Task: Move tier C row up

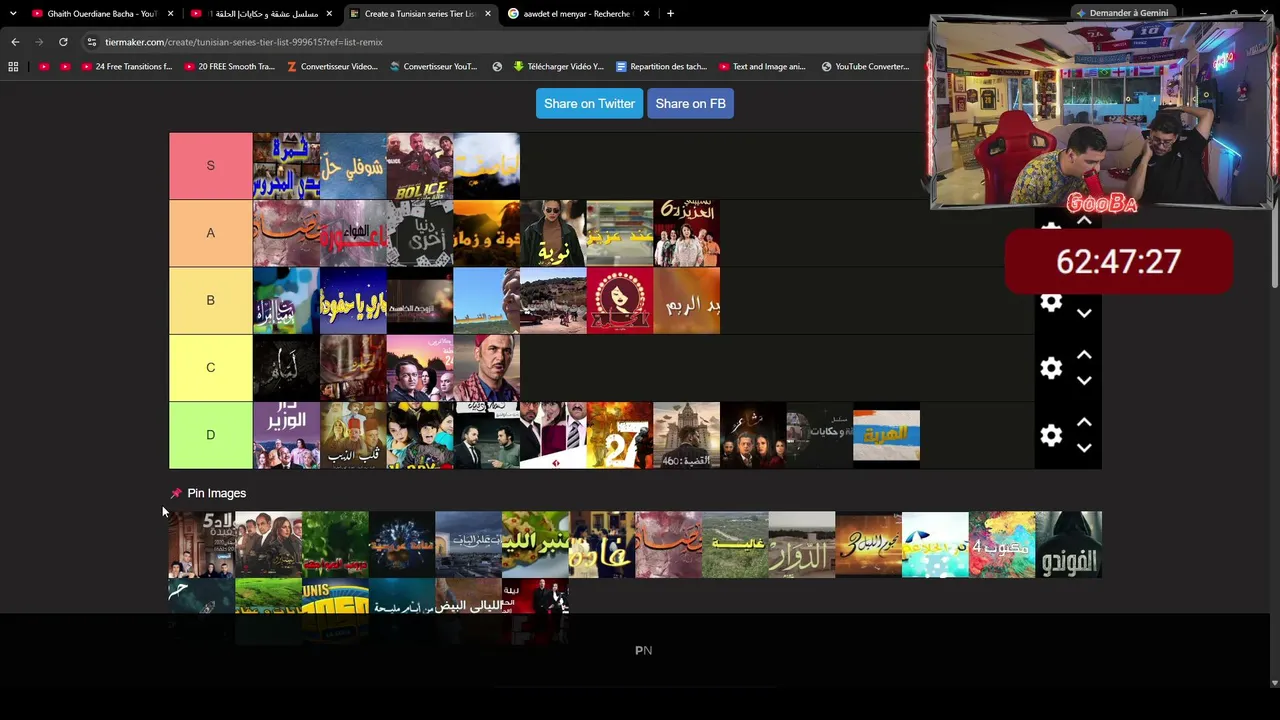Action: (1084, 355)
